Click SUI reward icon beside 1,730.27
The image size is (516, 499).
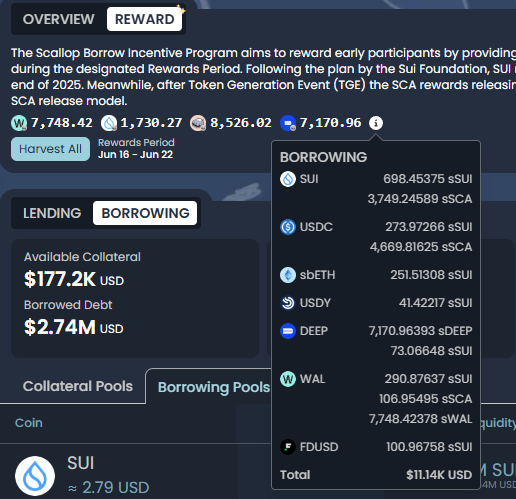pyautogui.click(x=109, y=123)
